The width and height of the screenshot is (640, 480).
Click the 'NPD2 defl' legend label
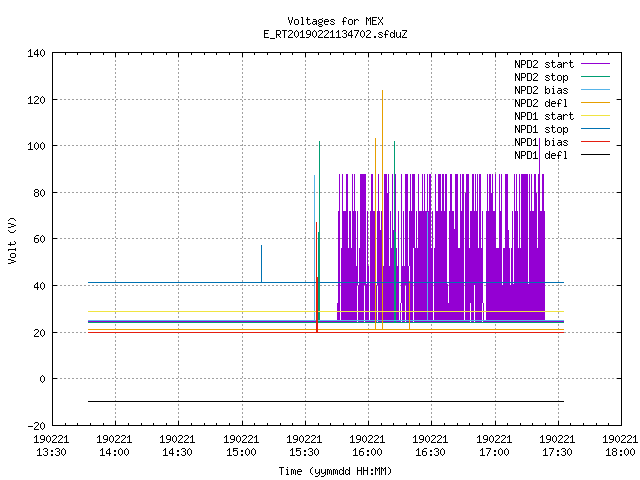[541, 103]
